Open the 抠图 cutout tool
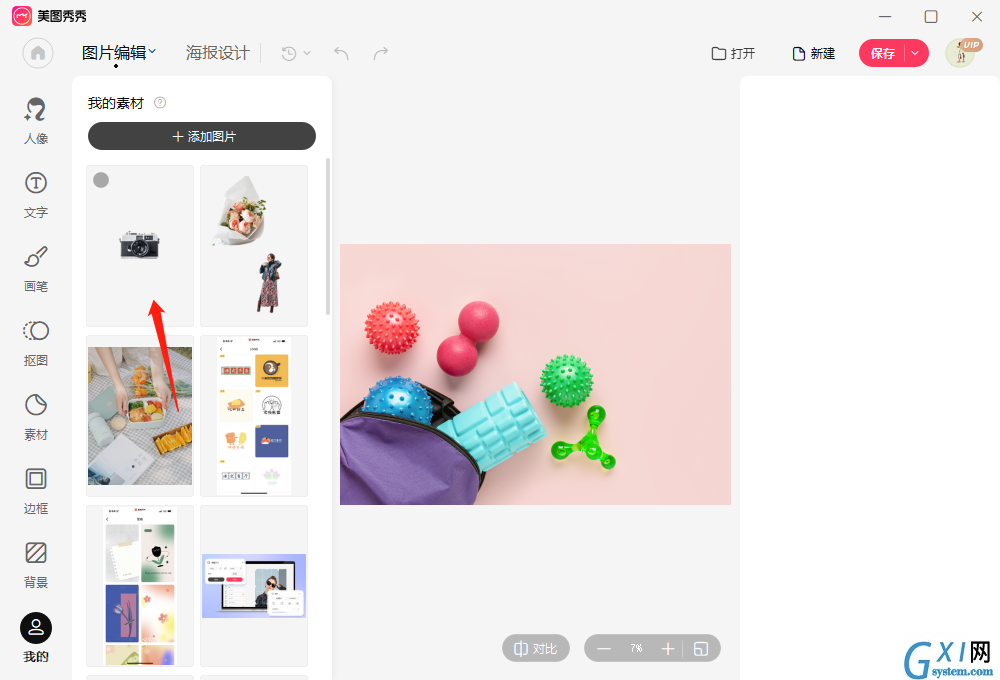1000x680 pixels. pos(36,343)
